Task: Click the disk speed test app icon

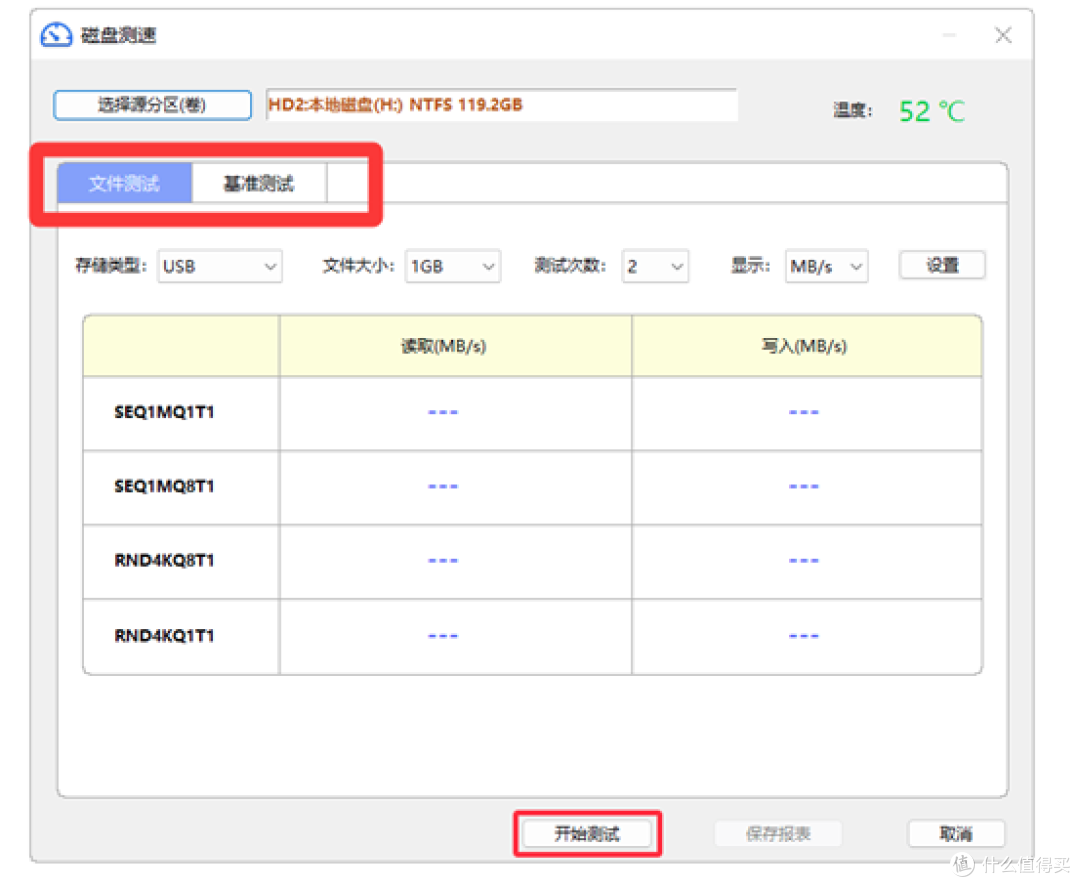Action: (56, 34)
